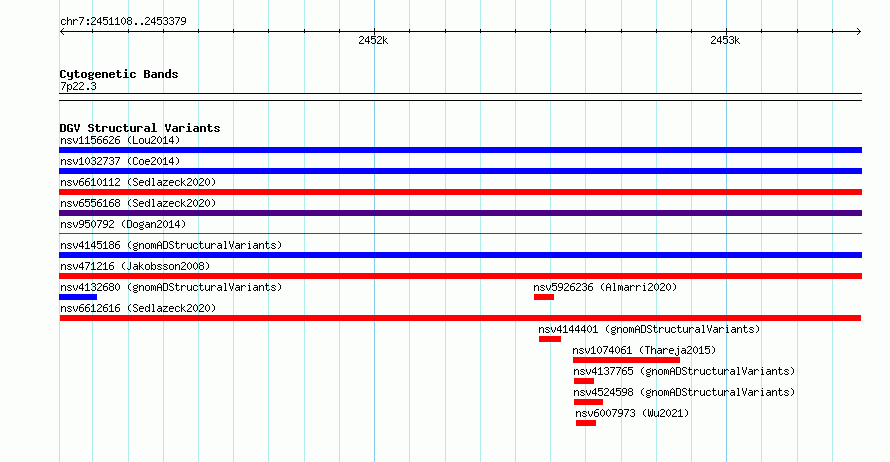The width and height of the screenshot is (890, 462).
Task: Open the nsv471216 (Jakobsson2008) label
Action: 135,266
